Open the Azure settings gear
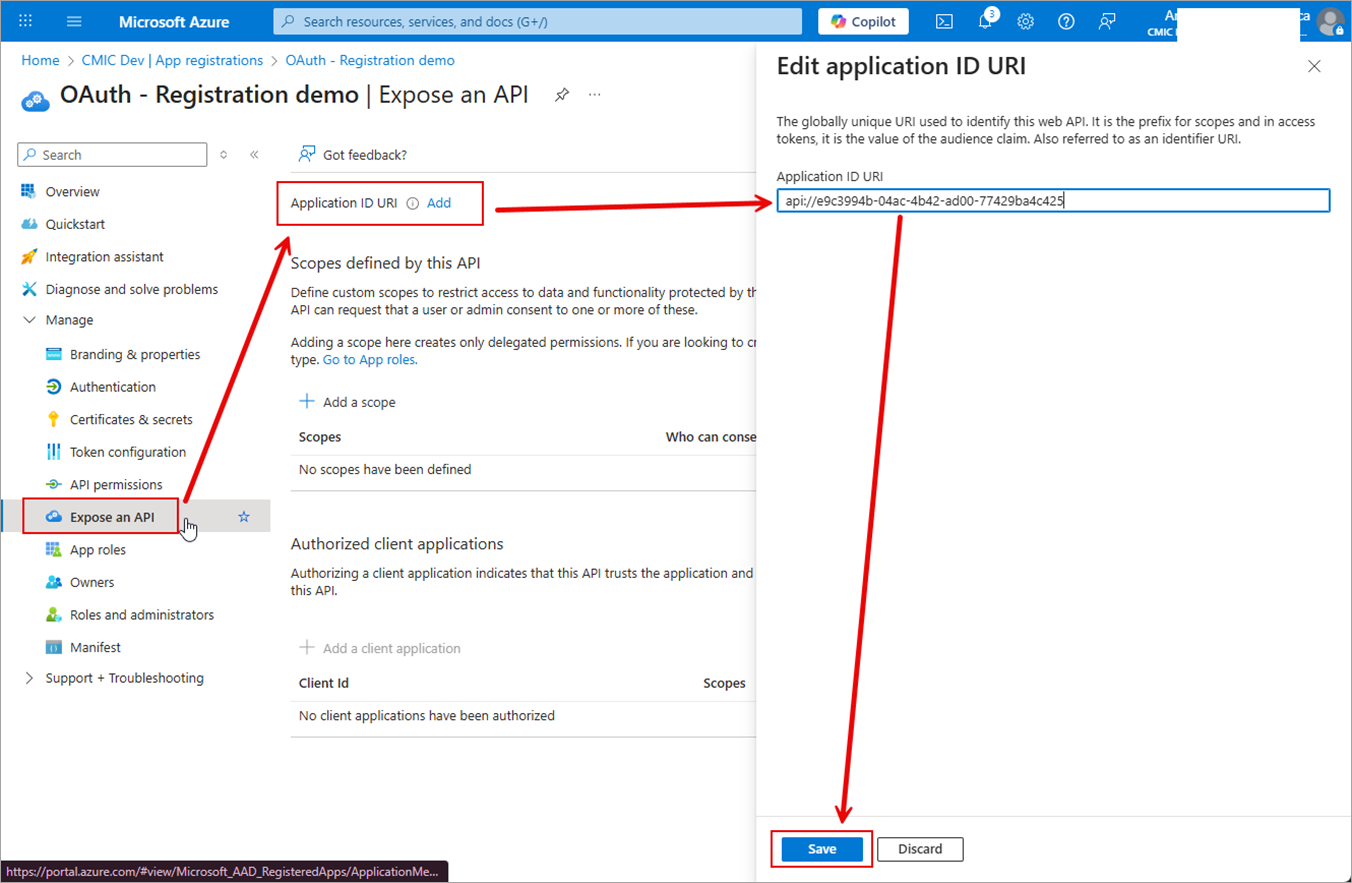The width and height of the screenshot is (1352, 883). (x=1026, y=21)
